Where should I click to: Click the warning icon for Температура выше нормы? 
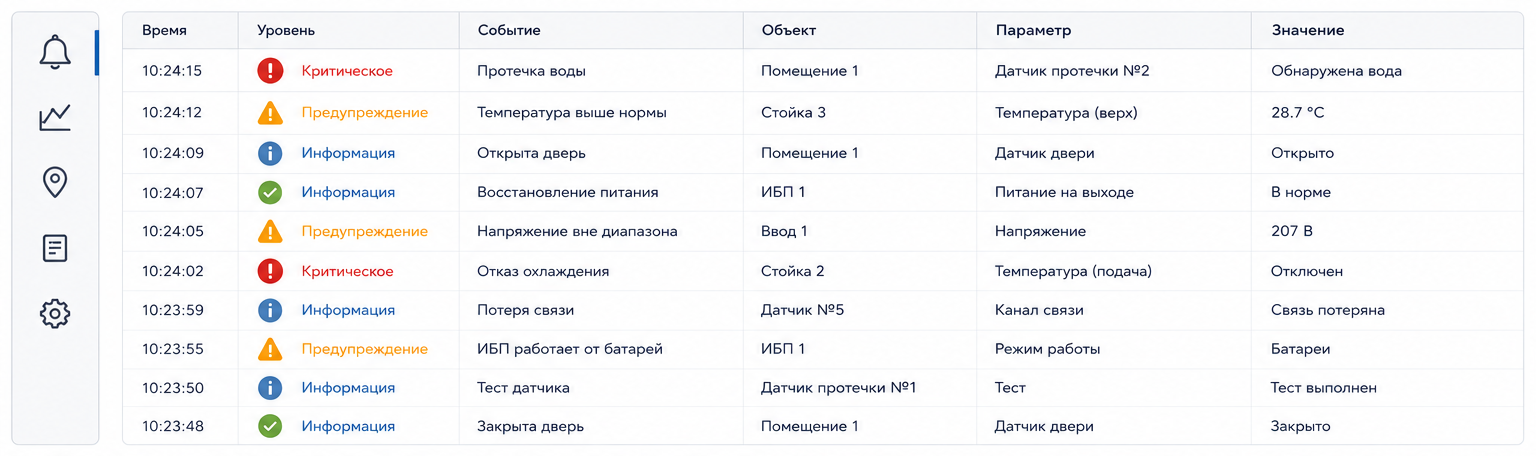tap(270, 113)
